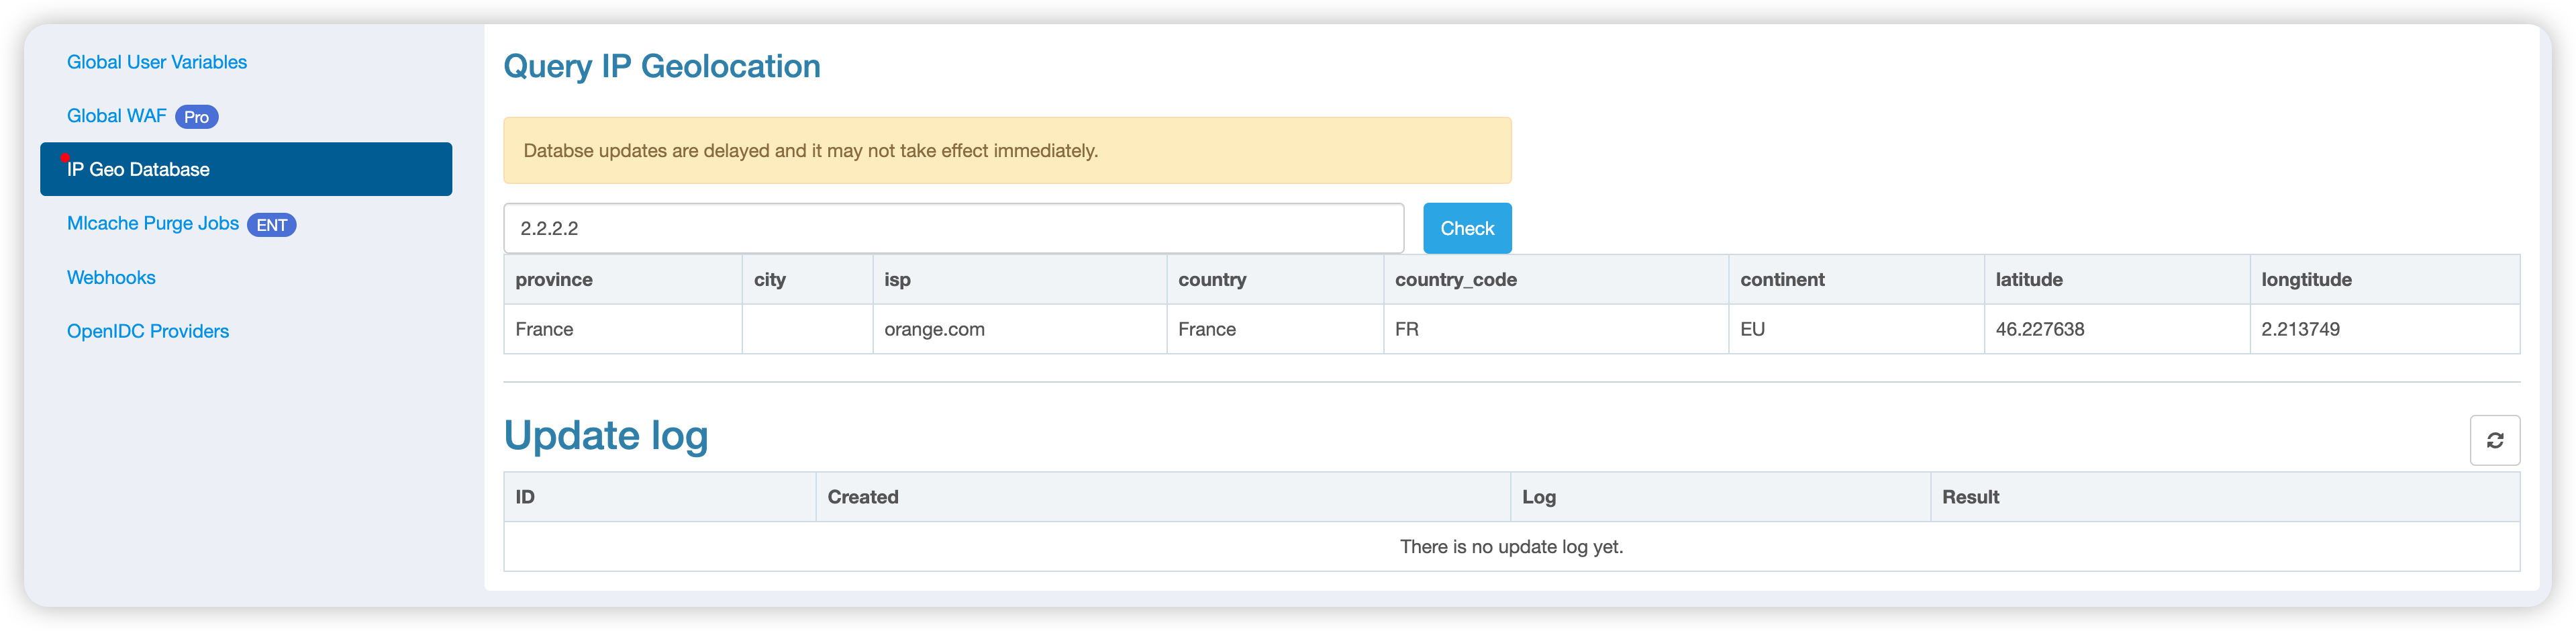2576x631 pixels.
Task: Open Global WAF settings
Action: pos(117,116)
